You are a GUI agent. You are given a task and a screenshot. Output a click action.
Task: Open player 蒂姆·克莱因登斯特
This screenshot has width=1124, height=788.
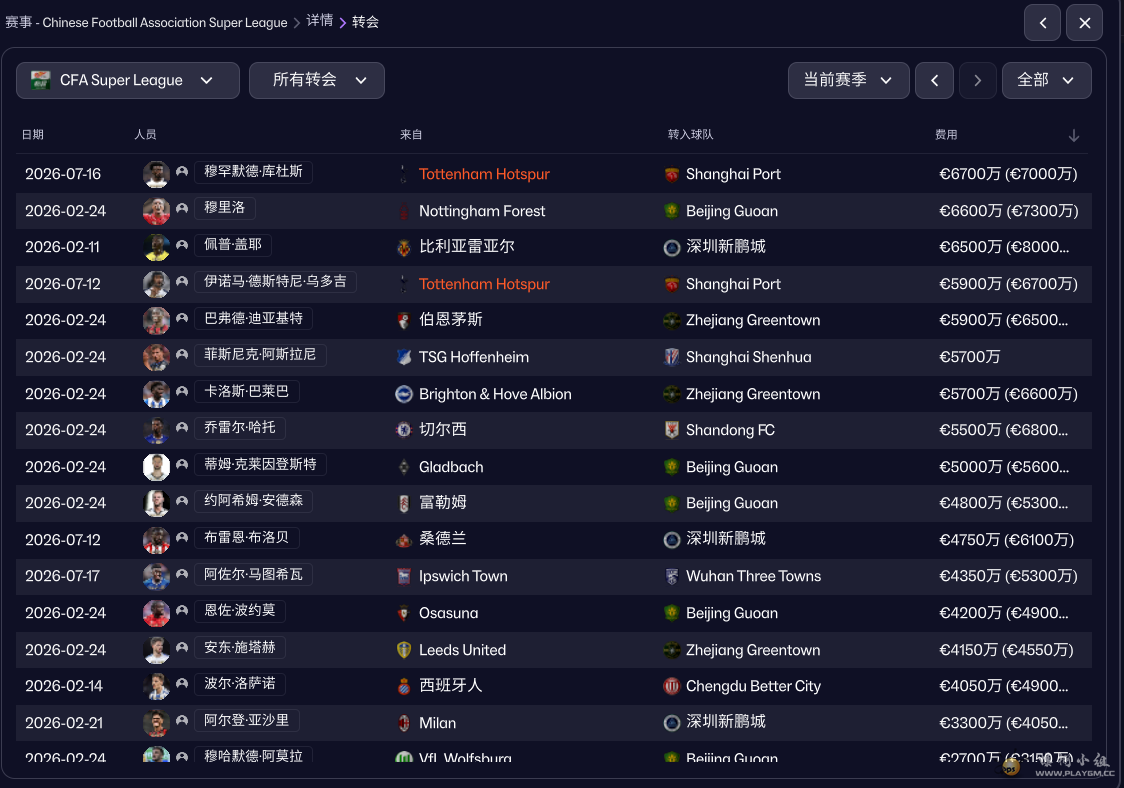[x=260, y=465]
